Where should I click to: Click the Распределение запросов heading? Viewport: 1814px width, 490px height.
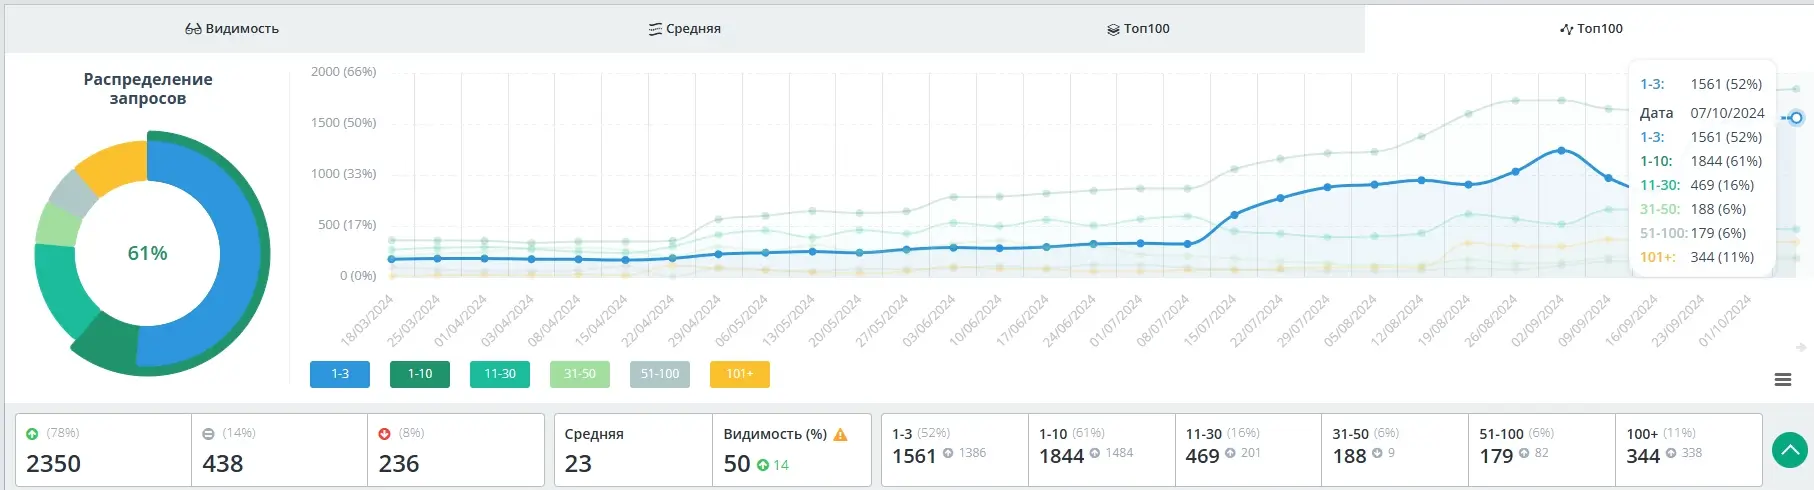pyautogui.click(x=148, y=88)
